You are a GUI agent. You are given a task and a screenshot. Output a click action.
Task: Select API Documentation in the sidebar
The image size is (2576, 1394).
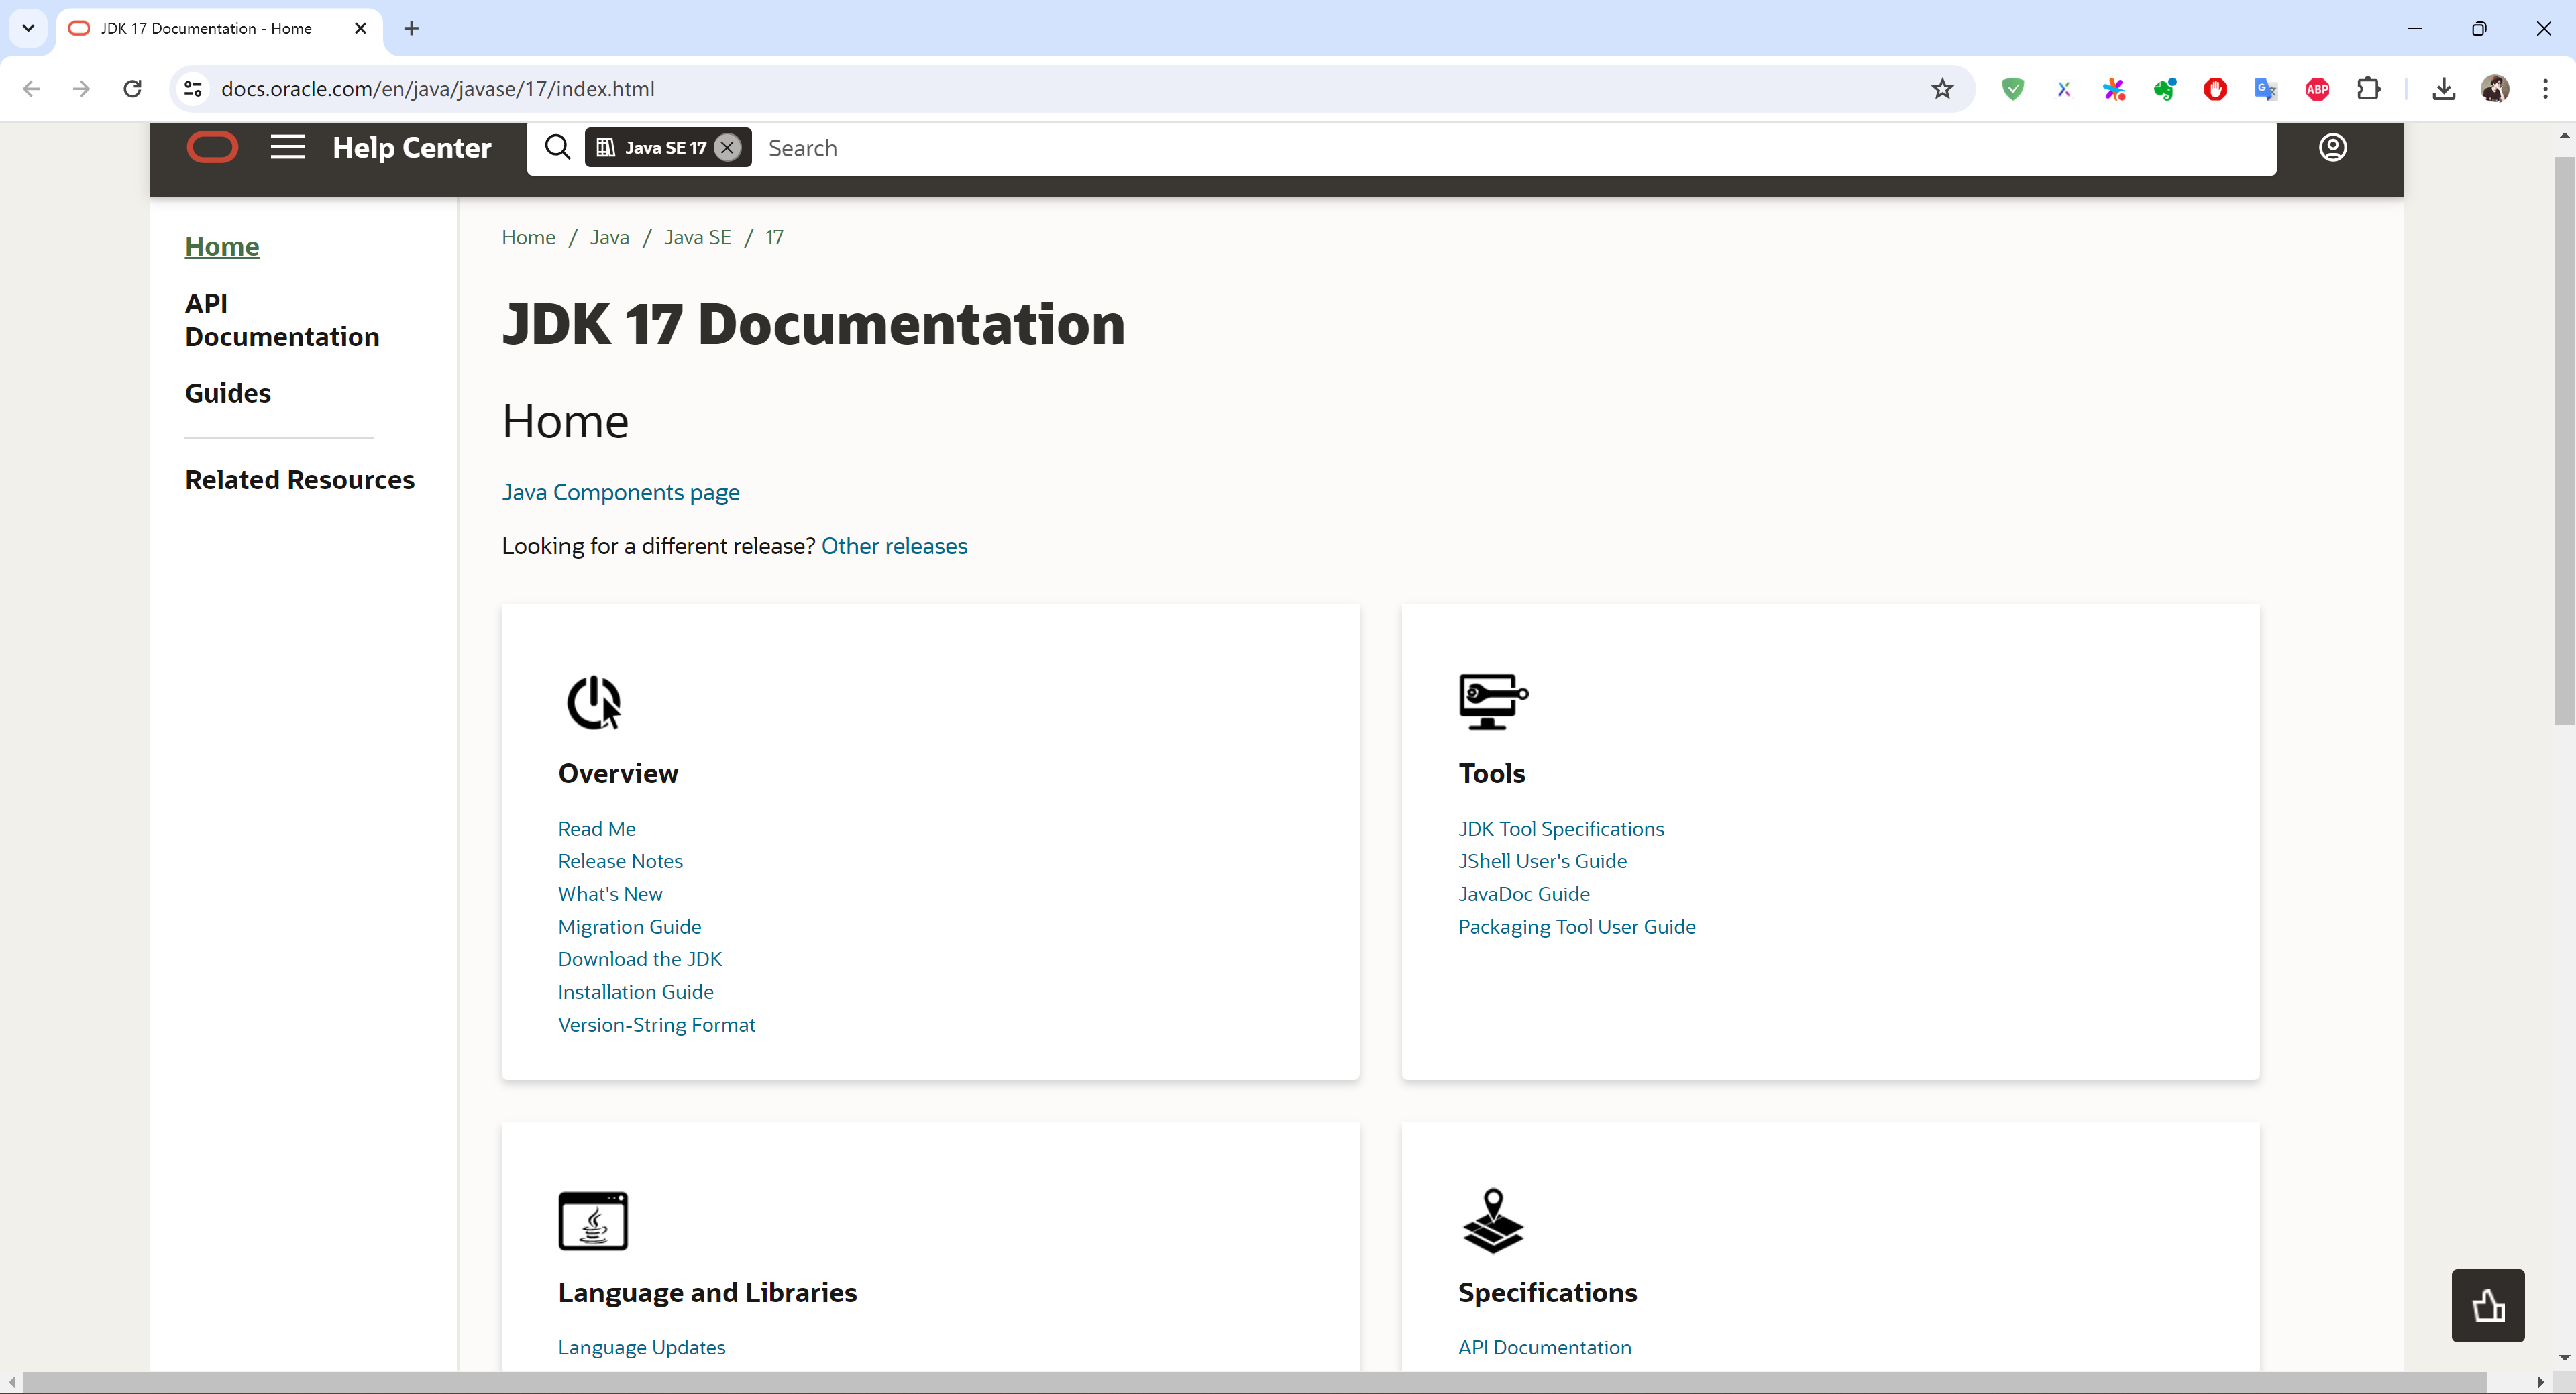pos(281,320)
